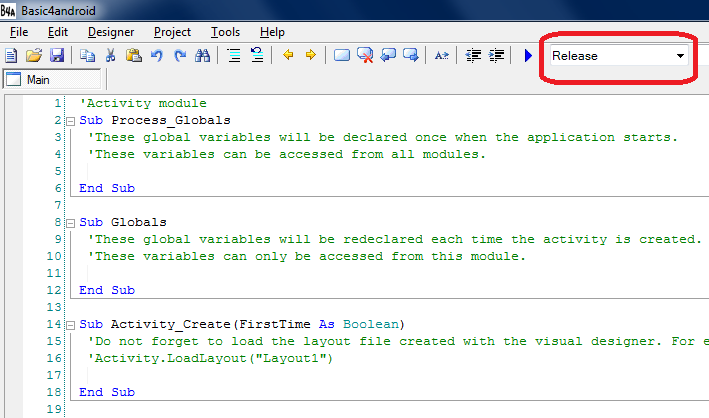Collapse the Sub Activity_Create block

[x=70, y=325]
